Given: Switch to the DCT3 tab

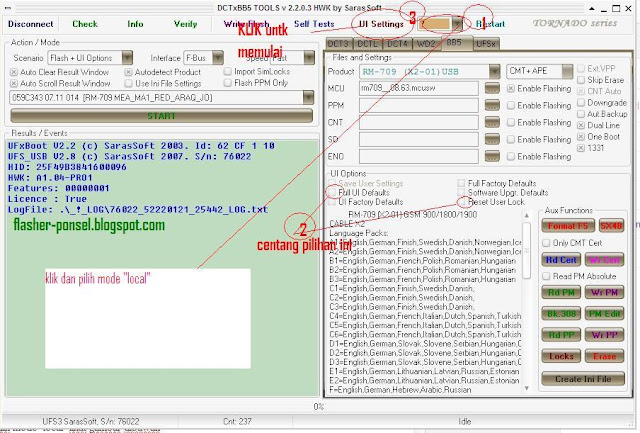Looking at the screenshot, I should click(x=338, y=43).
